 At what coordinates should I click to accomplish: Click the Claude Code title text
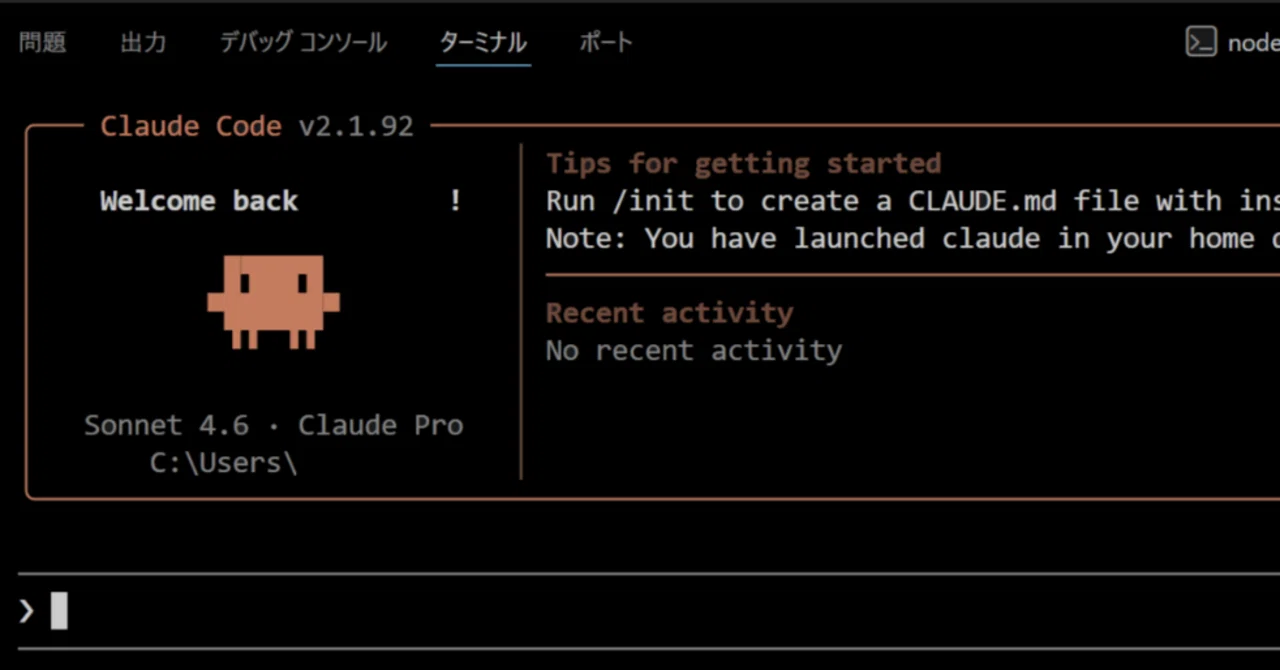(x=191, y=127)
